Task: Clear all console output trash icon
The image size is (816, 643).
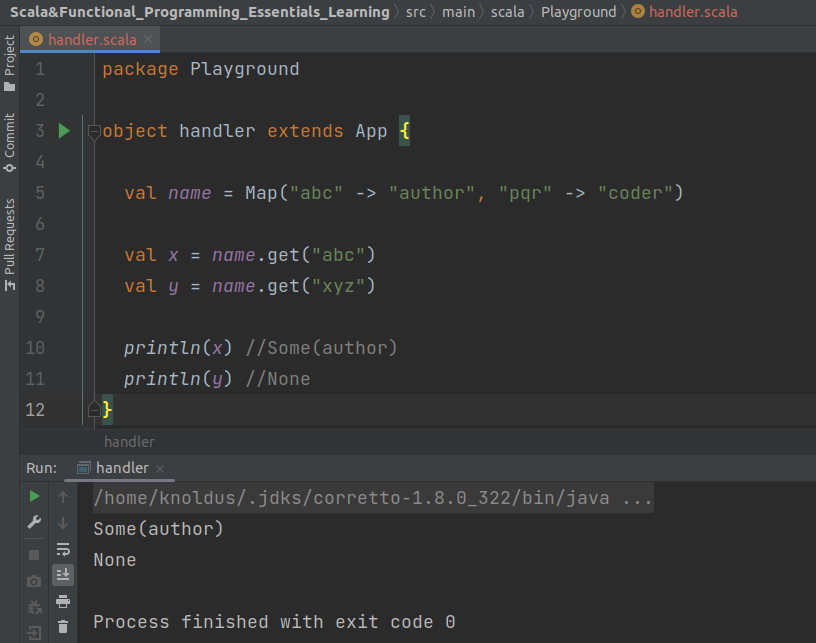Action: [x=63, y=627]
